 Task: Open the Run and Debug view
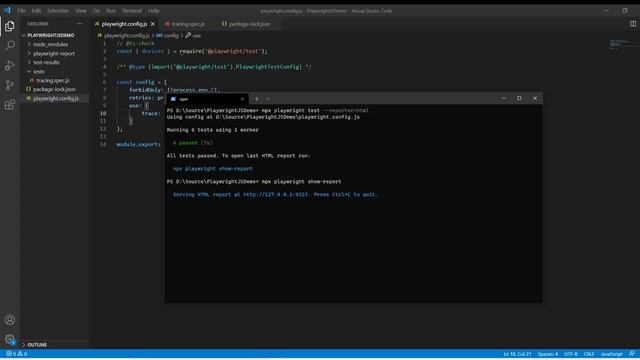tap(10, 65)
